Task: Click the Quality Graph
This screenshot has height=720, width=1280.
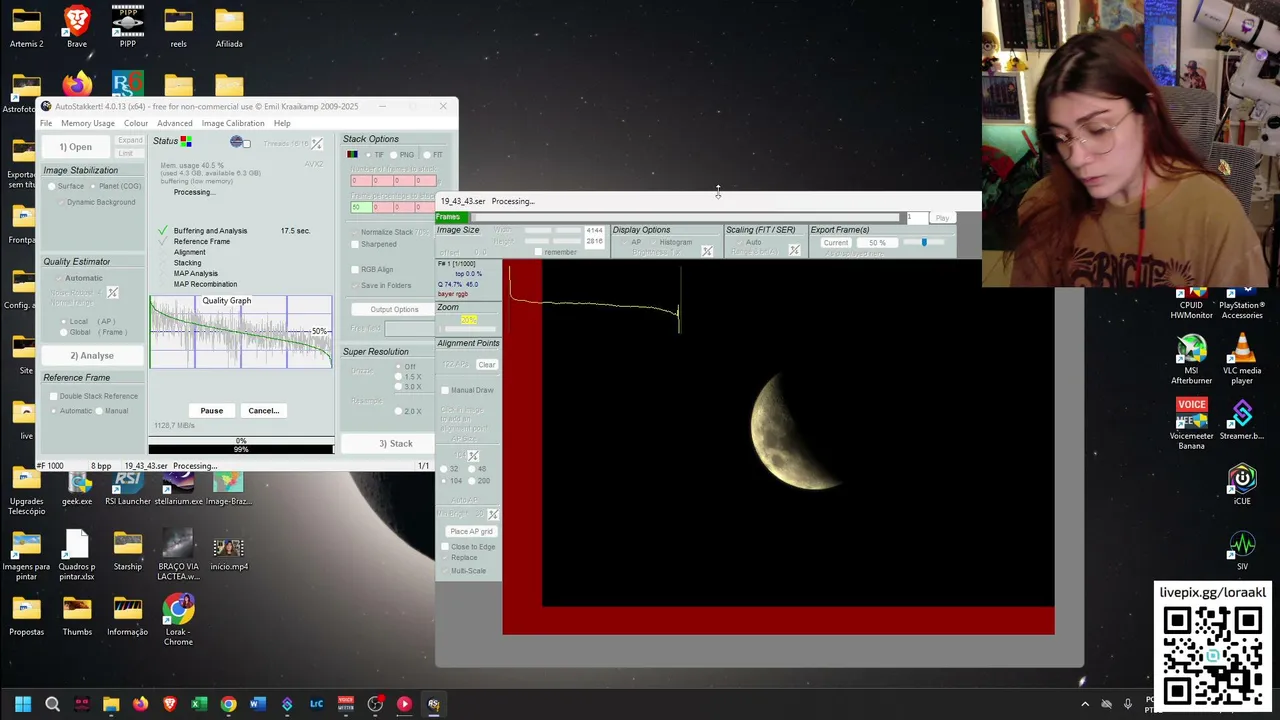Action: point(241,332)
